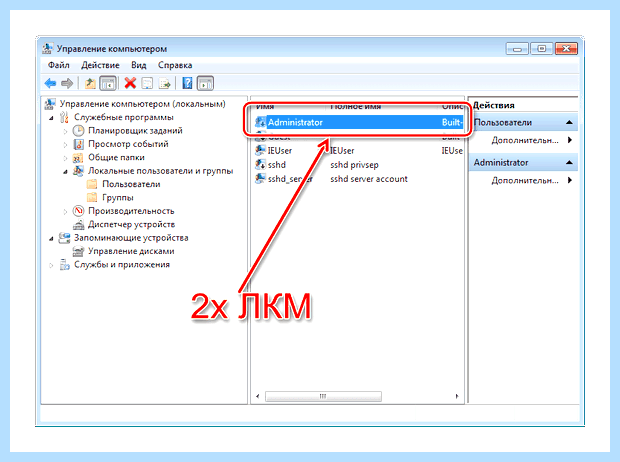Click the Administrator user icon
The height and width of the screenshot is (462, 620).
[x=261, y=122]
